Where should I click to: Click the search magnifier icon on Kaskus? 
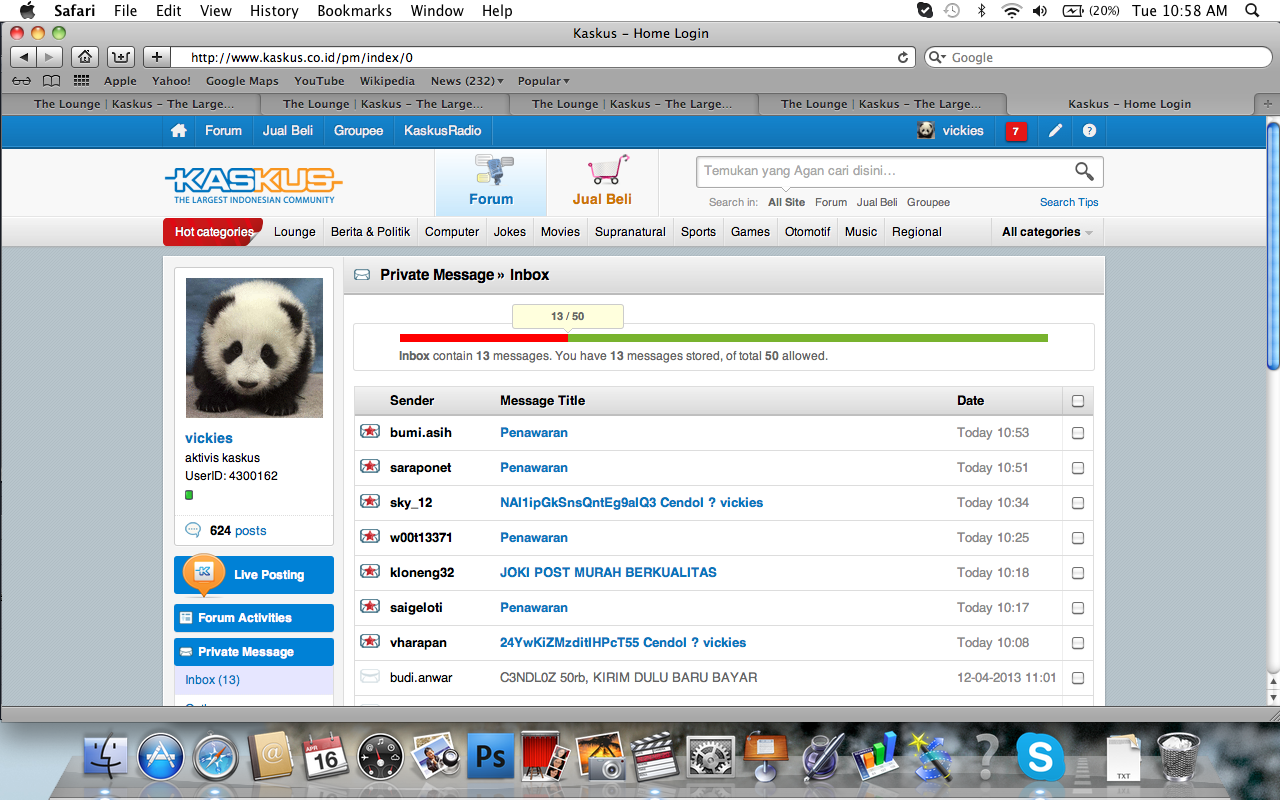pos(1084,171)
